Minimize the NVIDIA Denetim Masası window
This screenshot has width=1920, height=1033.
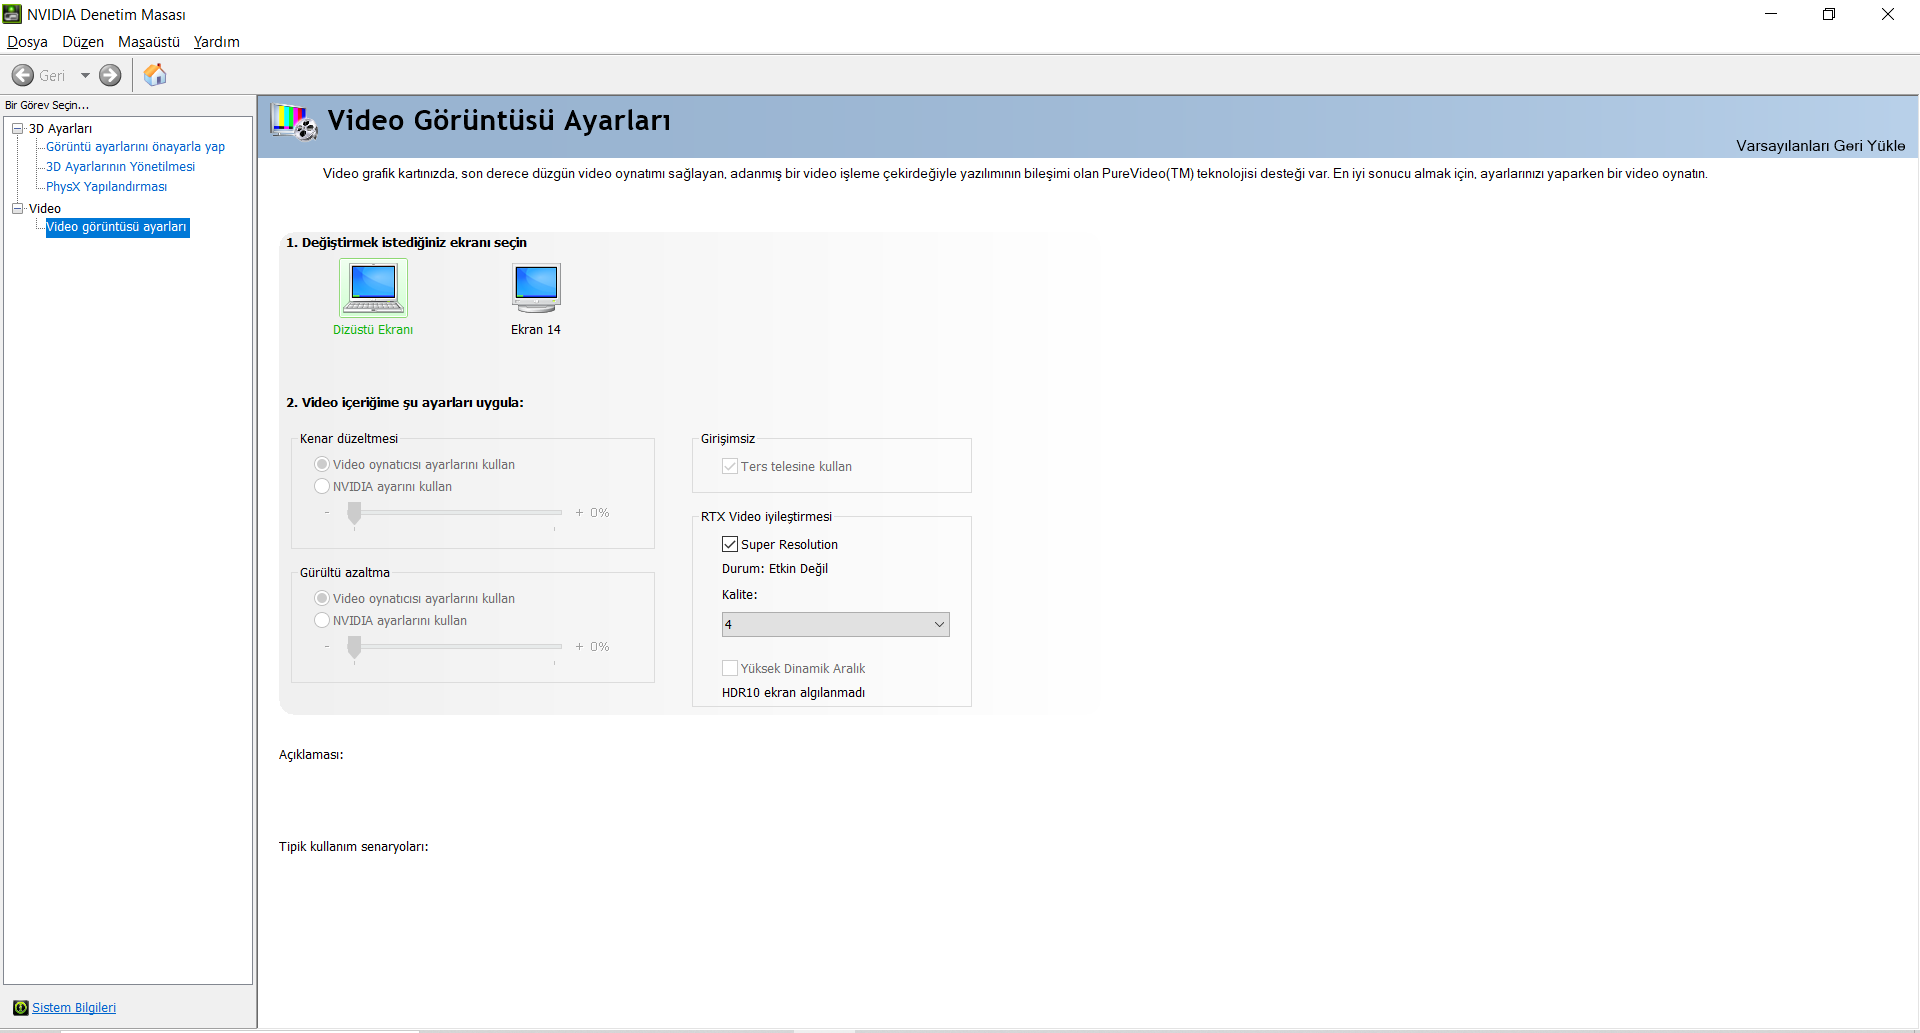[1771, 14]
